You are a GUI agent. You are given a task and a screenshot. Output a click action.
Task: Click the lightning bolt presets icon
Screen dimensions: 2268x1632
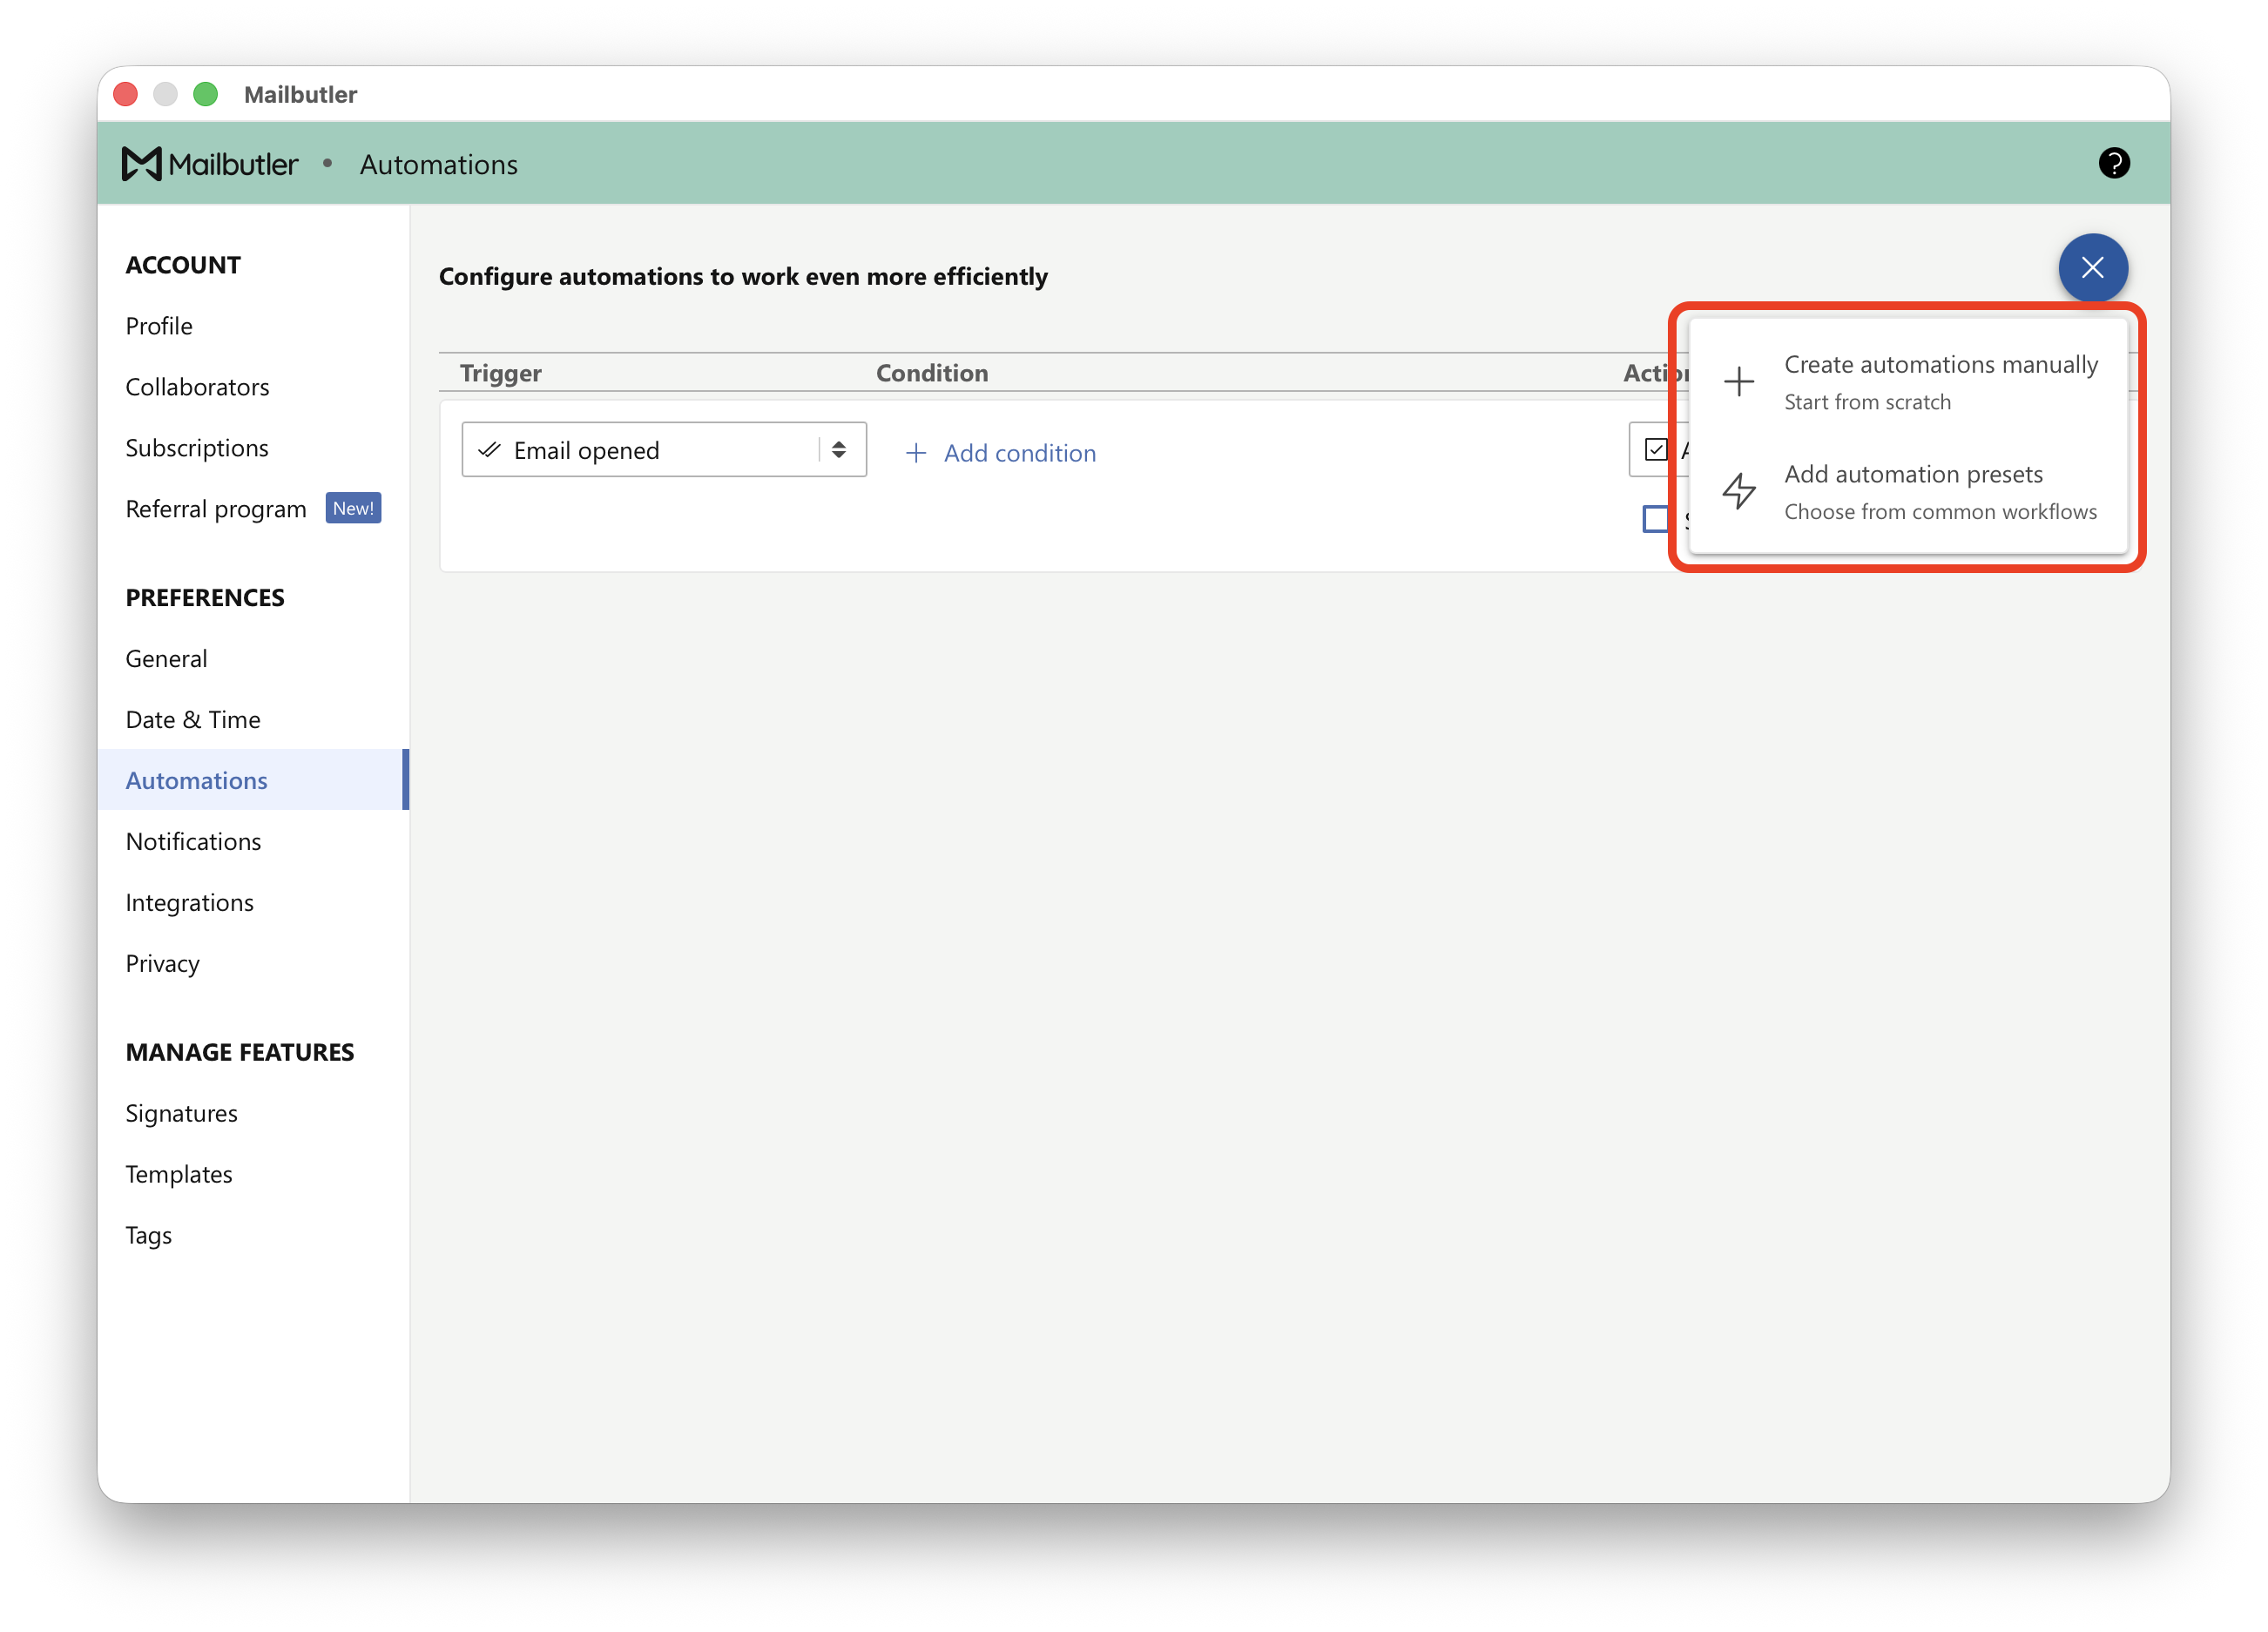click(1739, 491)
